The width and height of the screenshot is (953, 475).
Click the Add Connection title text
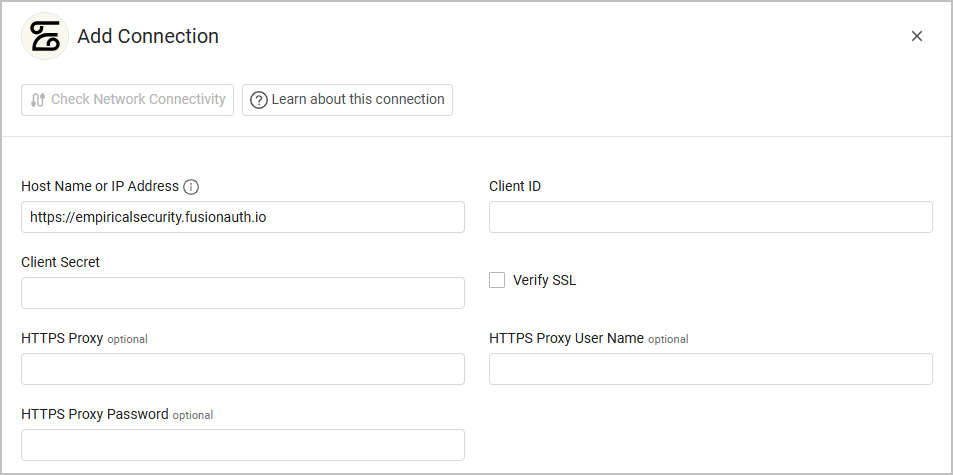coord(148,37)
